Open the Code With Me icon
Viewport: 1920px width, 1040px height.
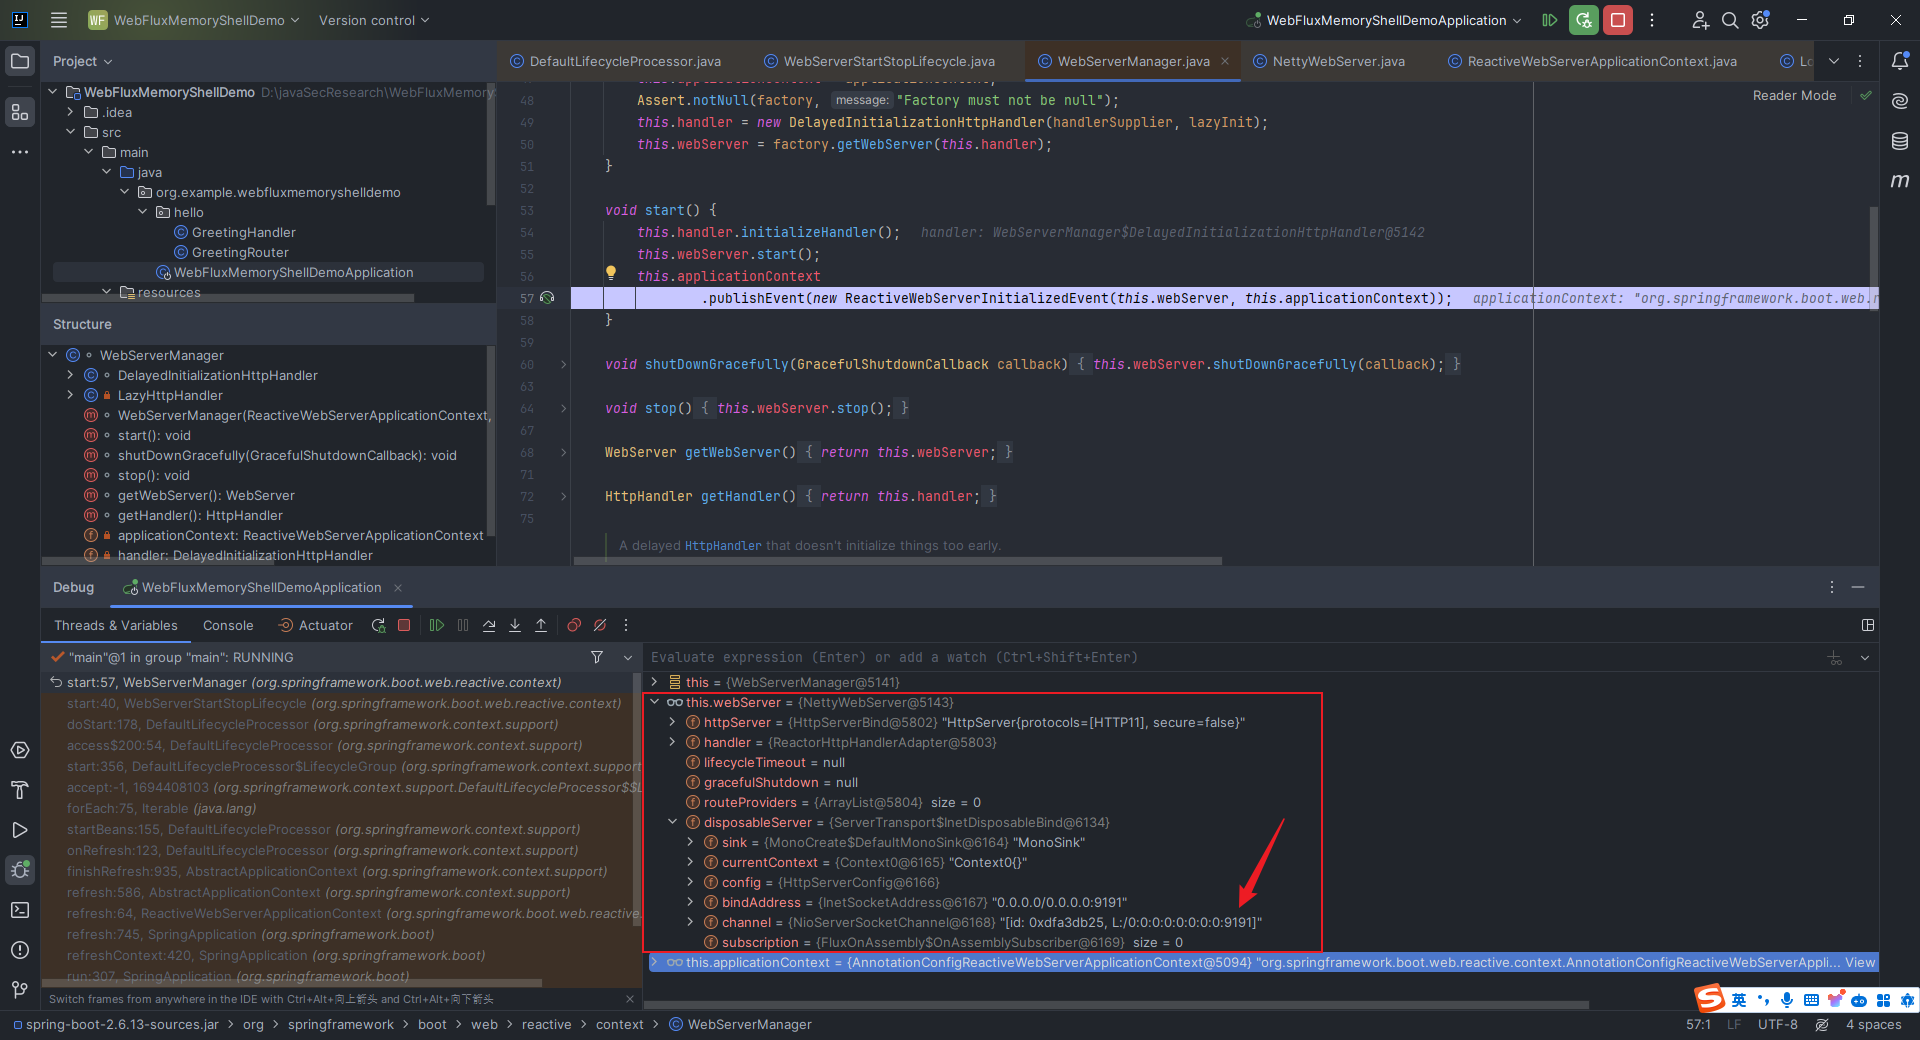1700,20
